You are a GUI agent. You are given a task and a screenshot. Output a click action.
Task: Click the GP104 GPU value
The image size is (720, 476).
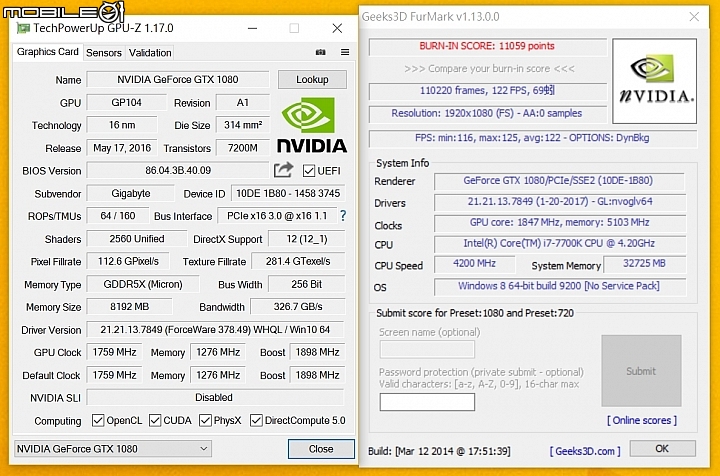126,102
